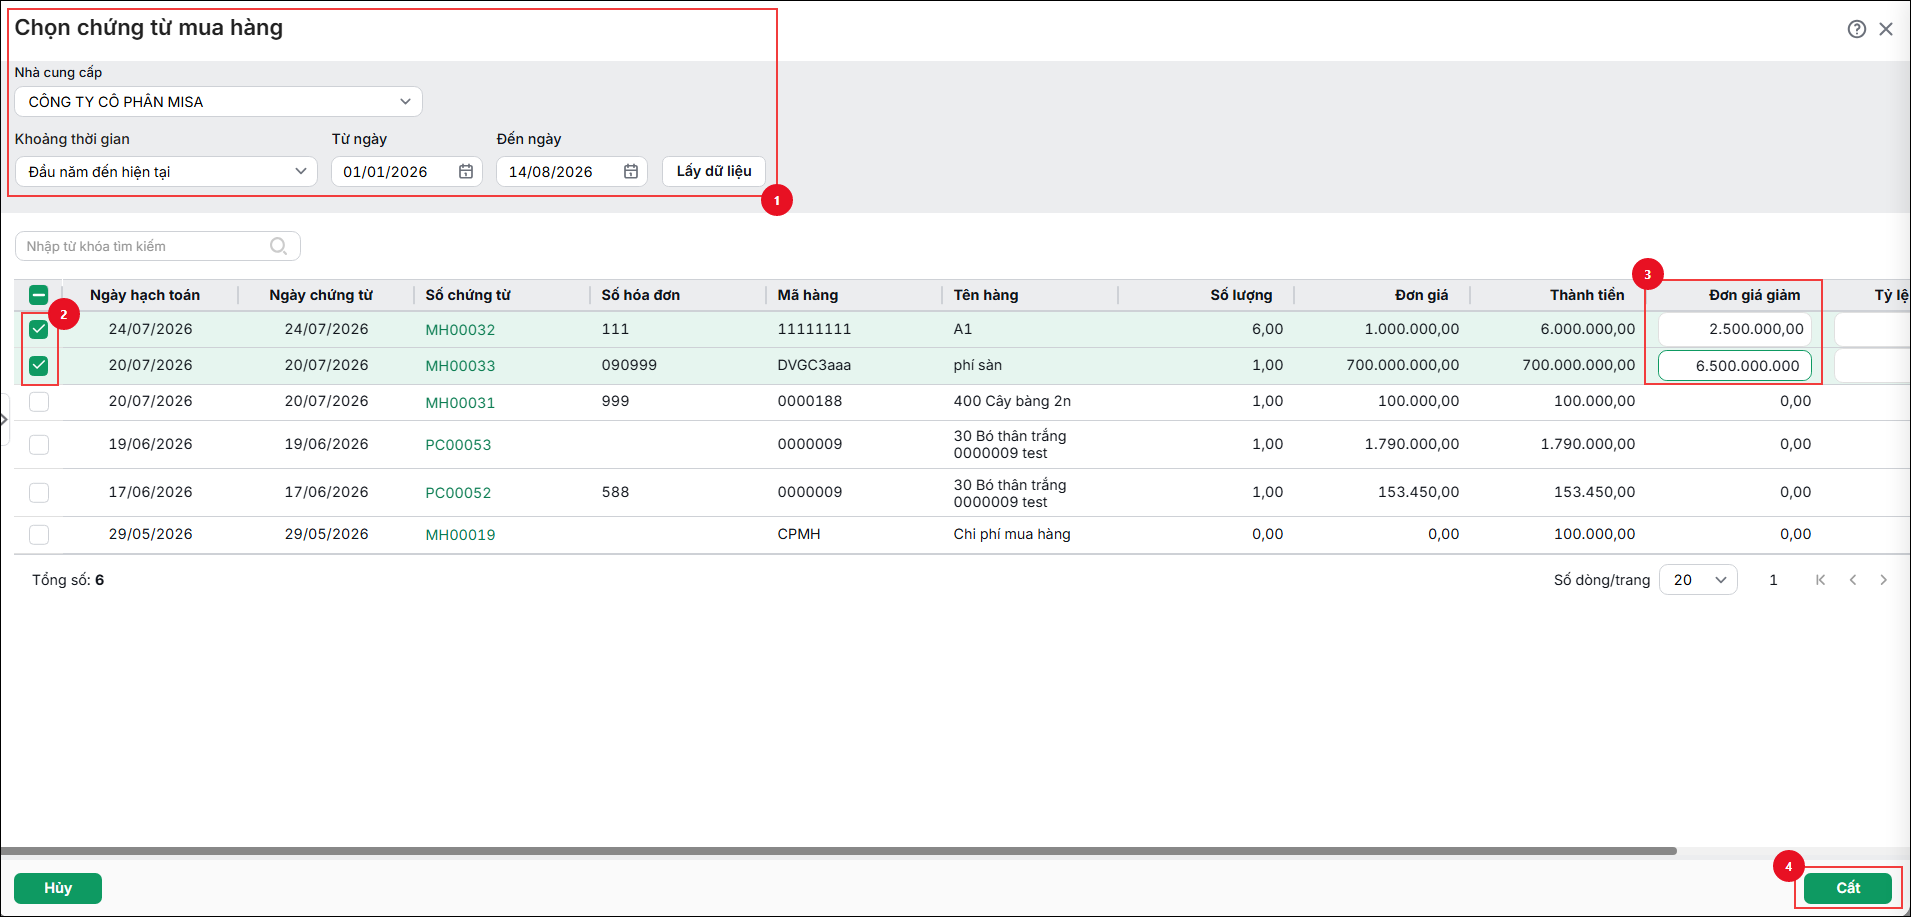The width and height of the screenshot is (1911, 917).
Task: Check the MH00031 row checkbox
Action: pos(39,402)
